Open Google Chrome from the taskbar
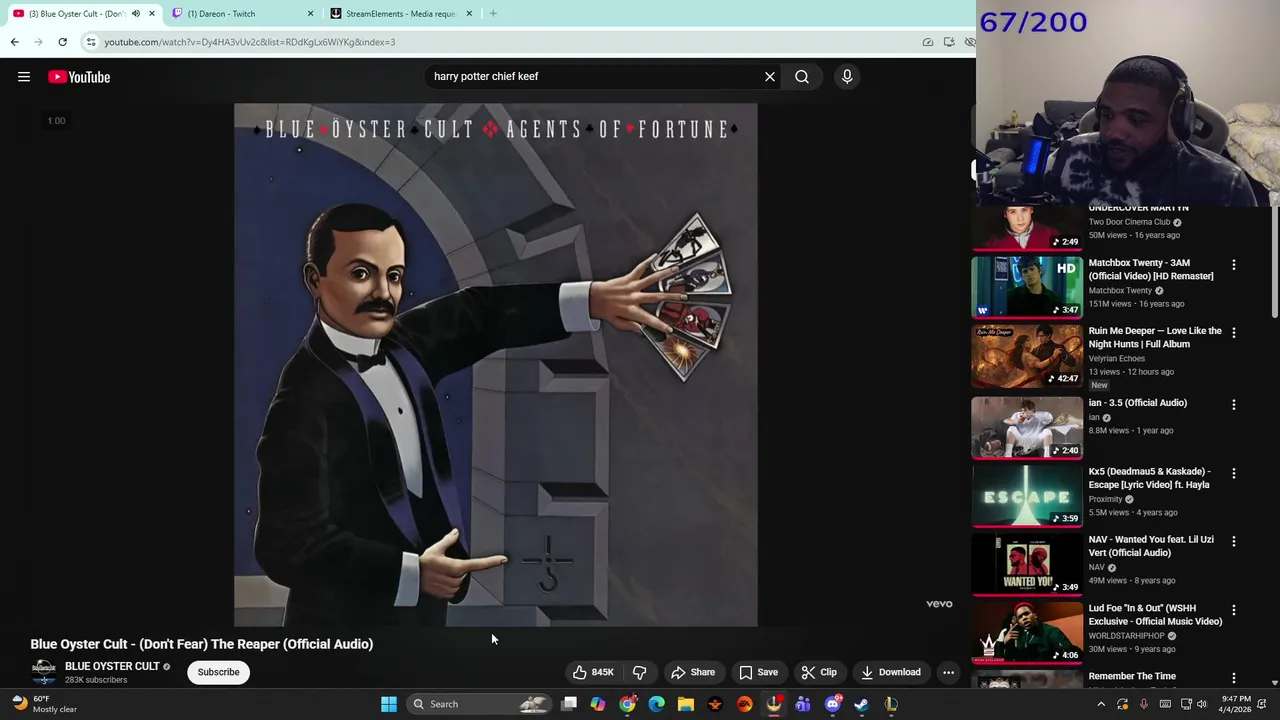Screen dimensions: 1280x720 627,704
